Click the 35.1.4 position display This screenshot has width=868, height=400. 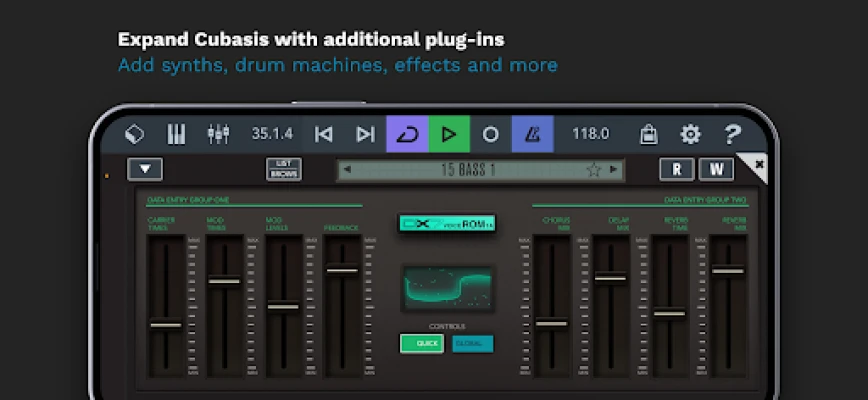[272, 134]
